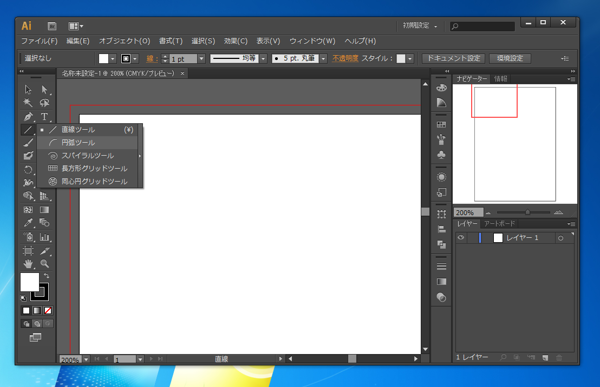Screen dimensions: 600x387
Task: Open the Stroke panel lines icon
Action: pyautogui.click(x=441, y=266)
